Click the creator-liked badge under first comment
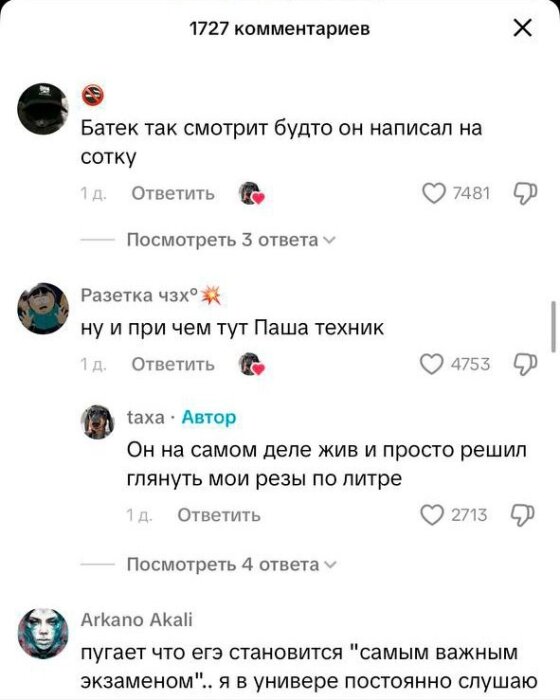This screenshot has height=700, width=560. click(x=251, y=193)
